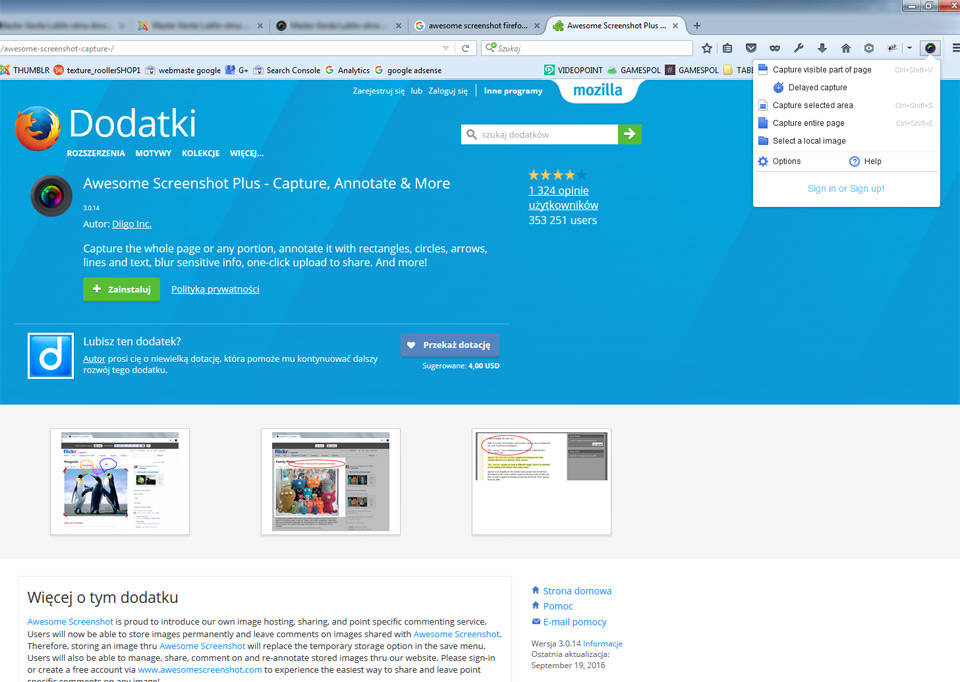The width and height of the screenshot is (960, 682).
Task: Open 'Pomoc' link in sidebar
Action: pyautogui.click(x=558, y=606)
